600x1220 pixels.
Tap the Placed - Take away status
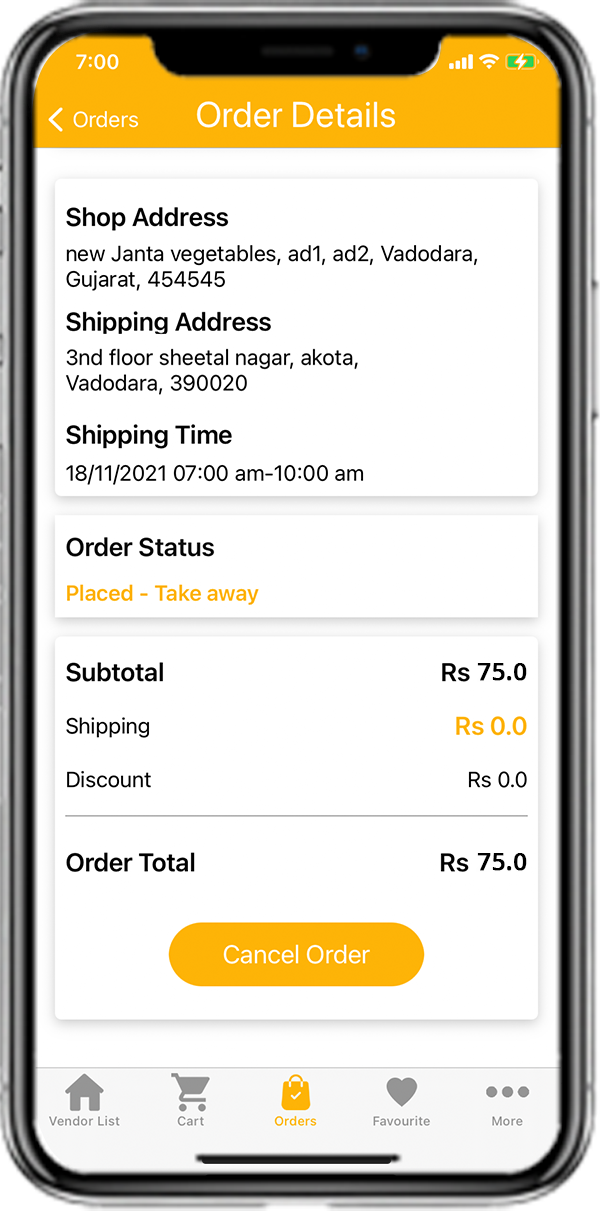pos(162,593)
